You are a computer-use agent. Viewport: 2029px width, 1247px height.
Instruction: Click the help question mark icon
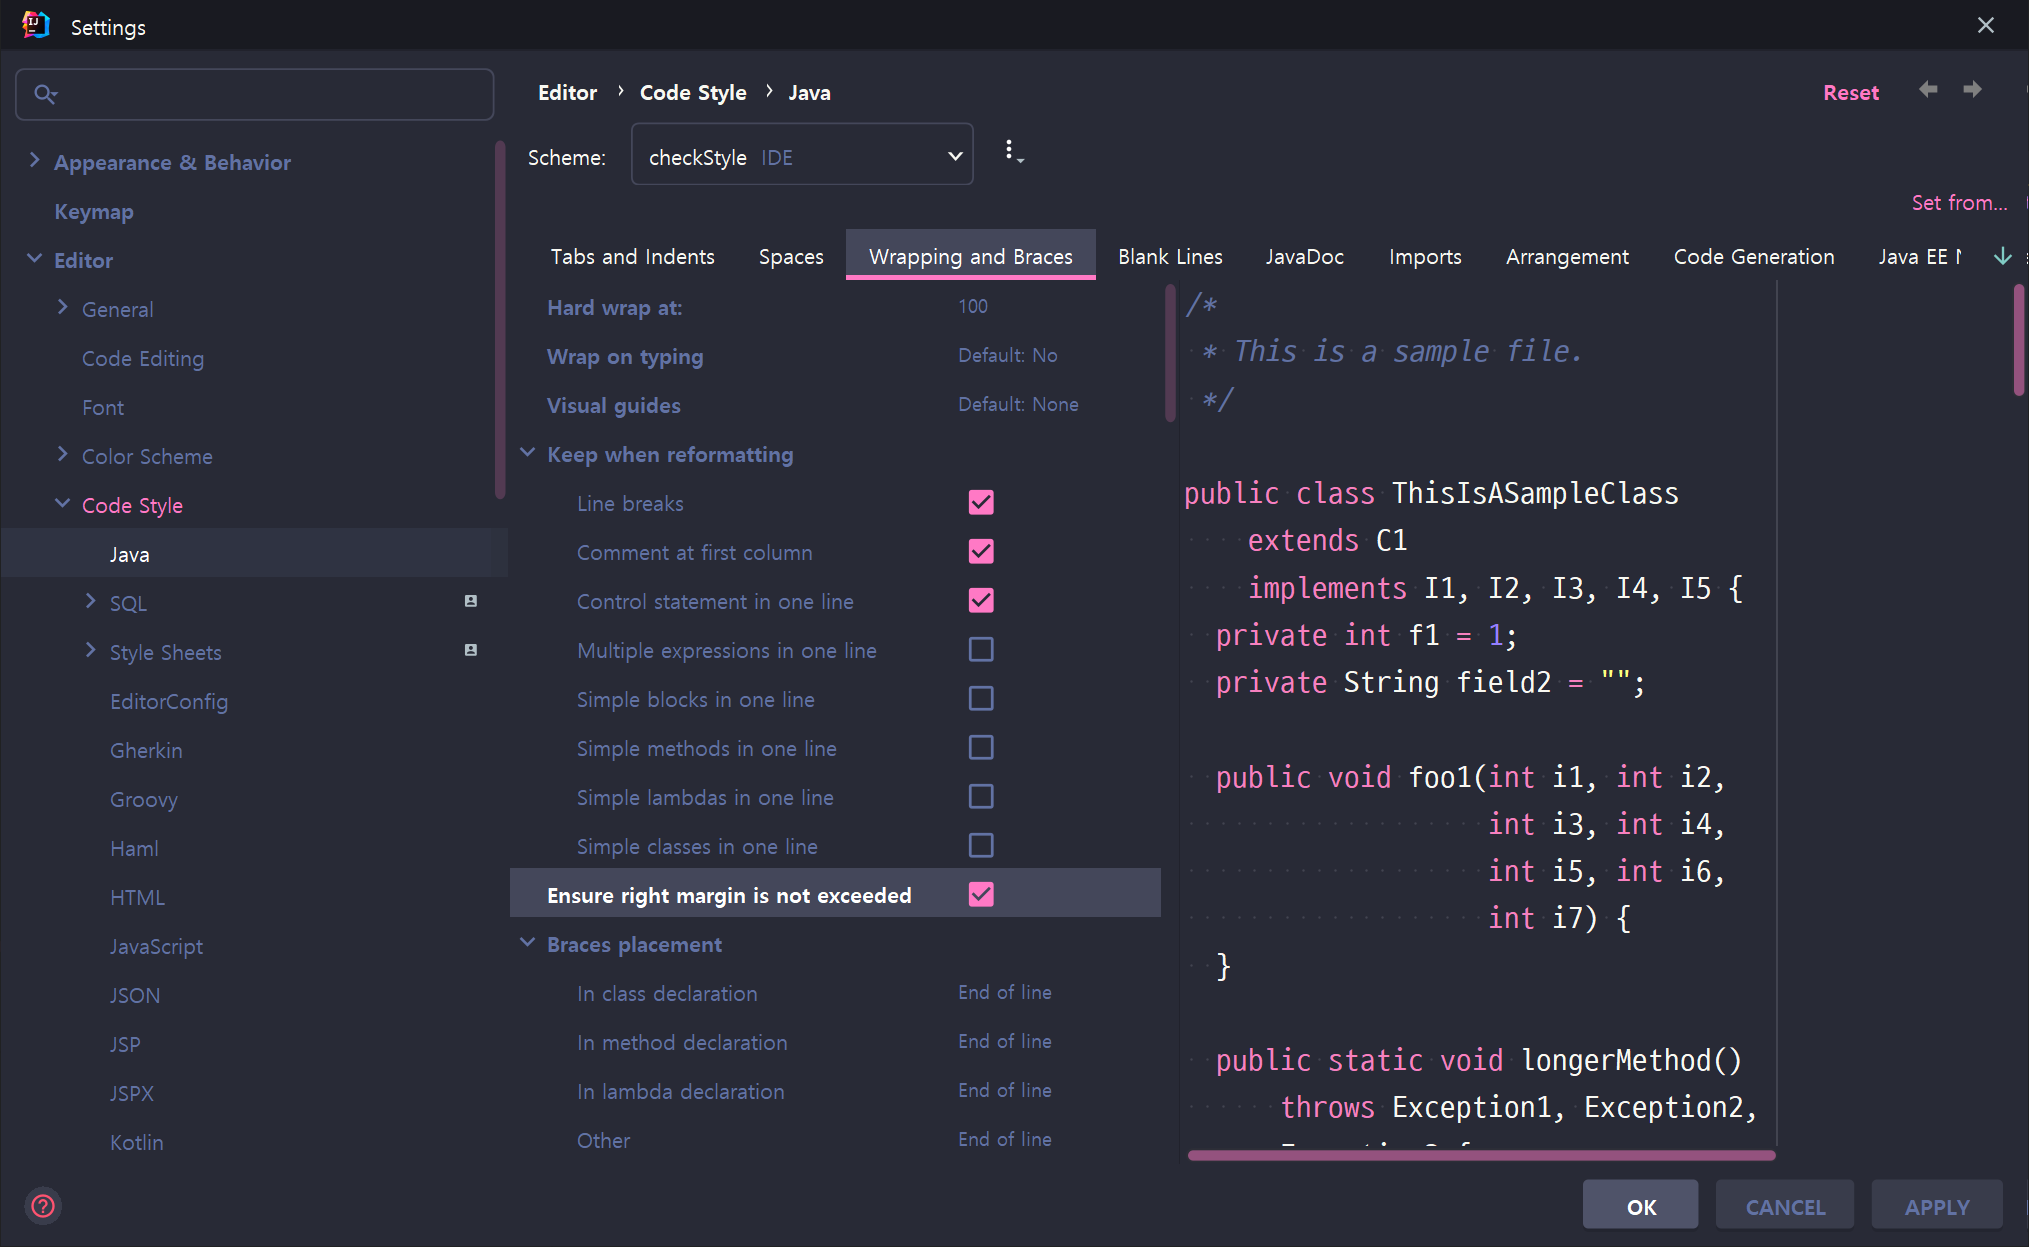click(43, 1206)
